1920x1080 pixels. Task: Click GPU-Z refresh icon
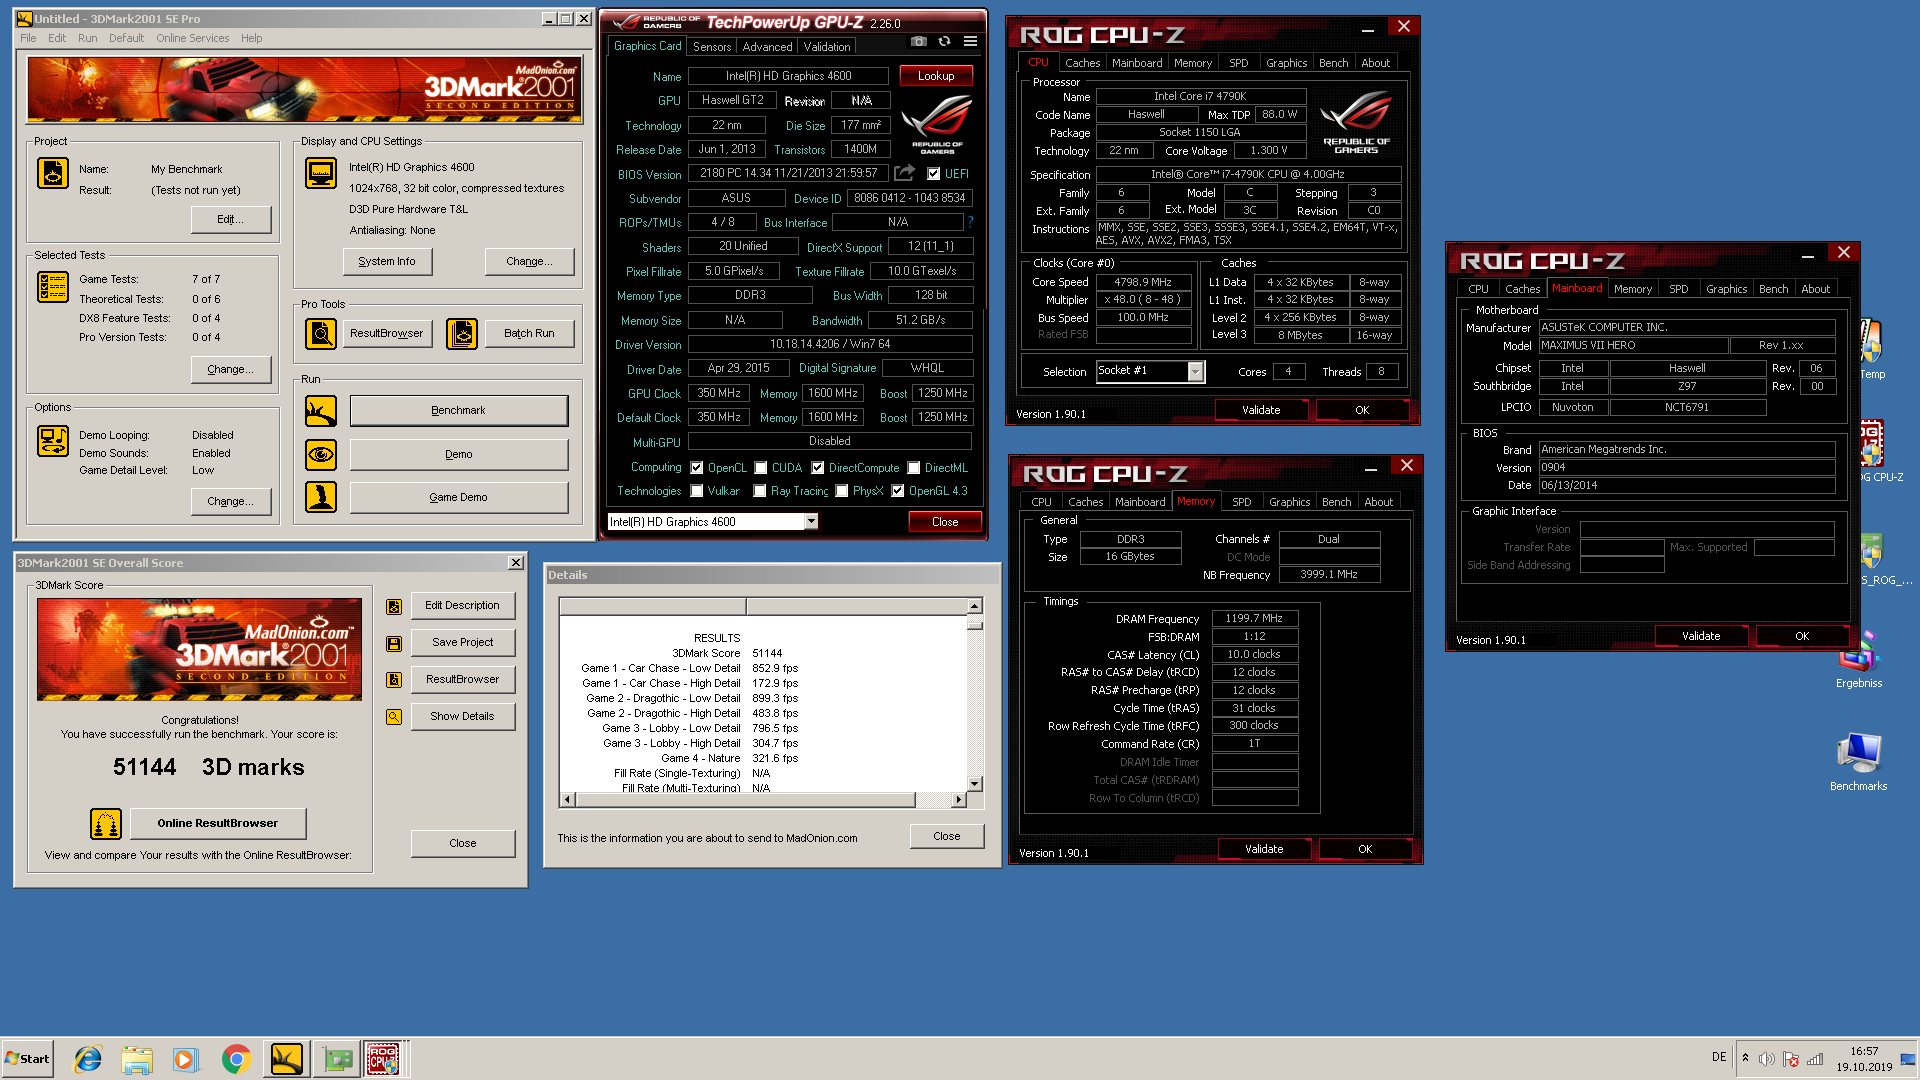point(944,42)
